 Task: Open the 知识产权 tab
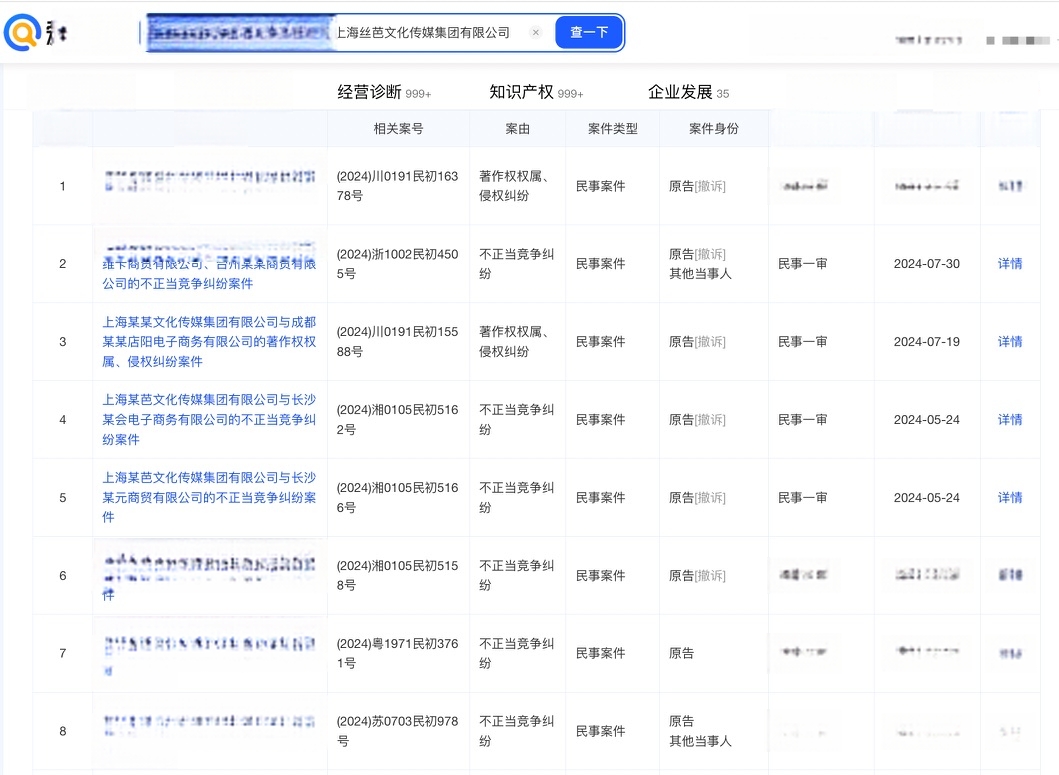(x=536, y=92)
